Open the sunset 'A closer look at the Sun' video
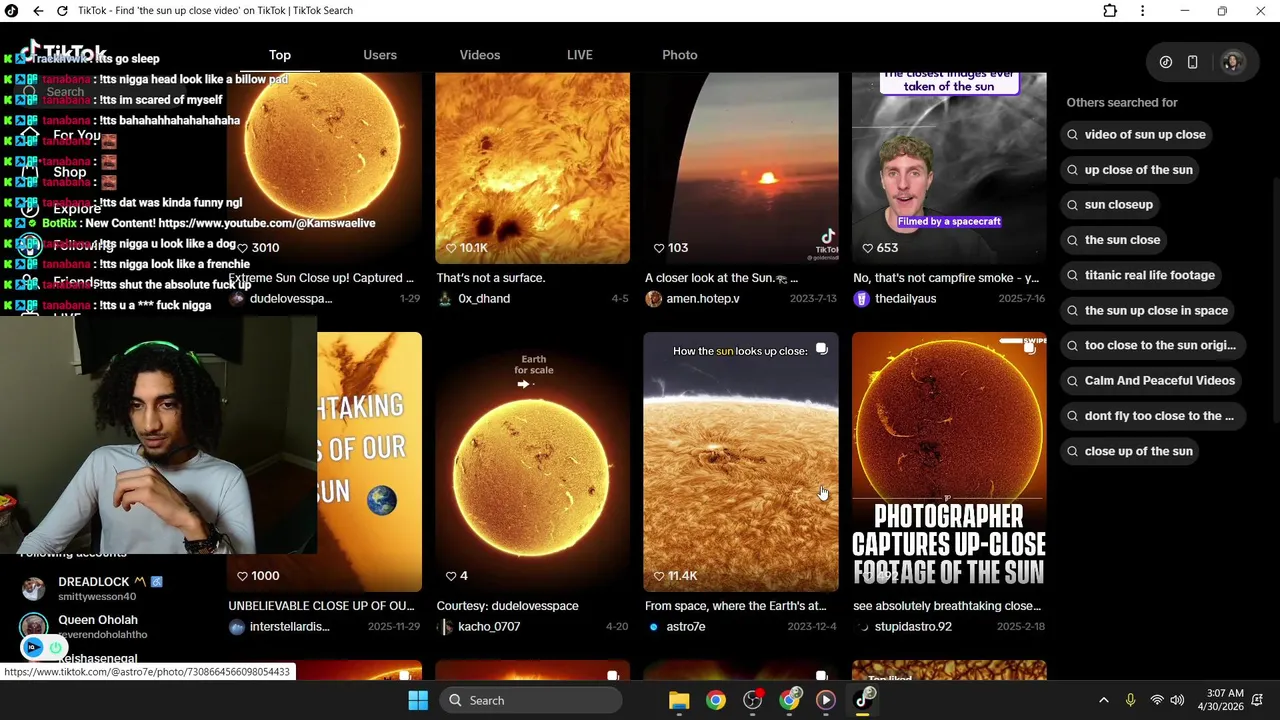 pyautogui.click(x=741, y=168)
